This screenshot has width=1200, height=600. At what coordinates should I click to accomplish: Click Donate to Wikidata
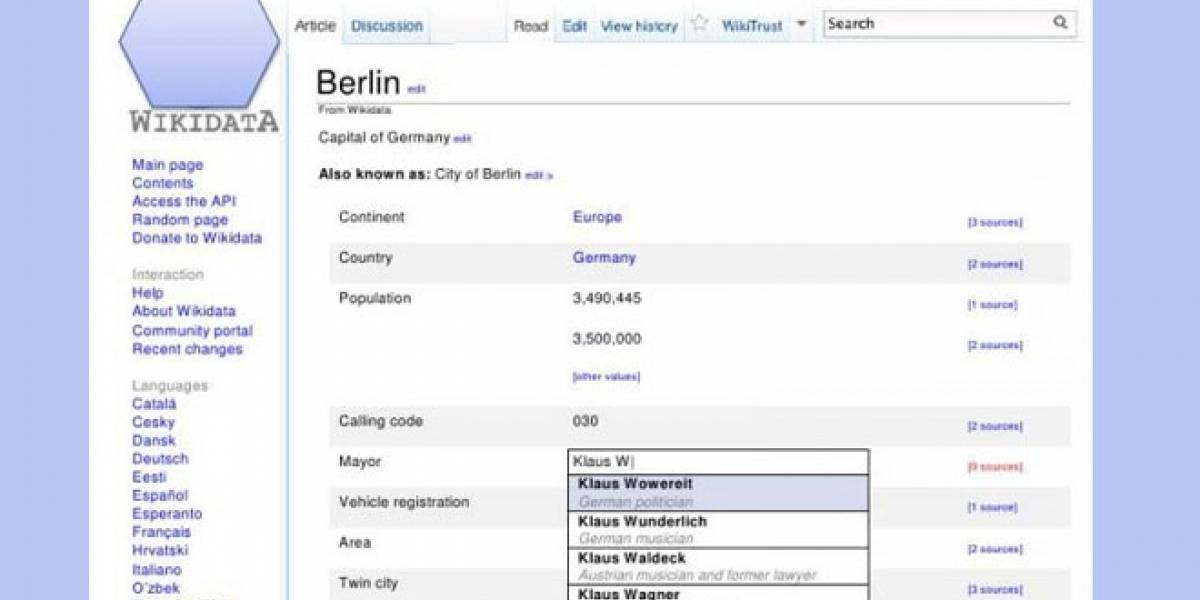[x=197, y=238]
